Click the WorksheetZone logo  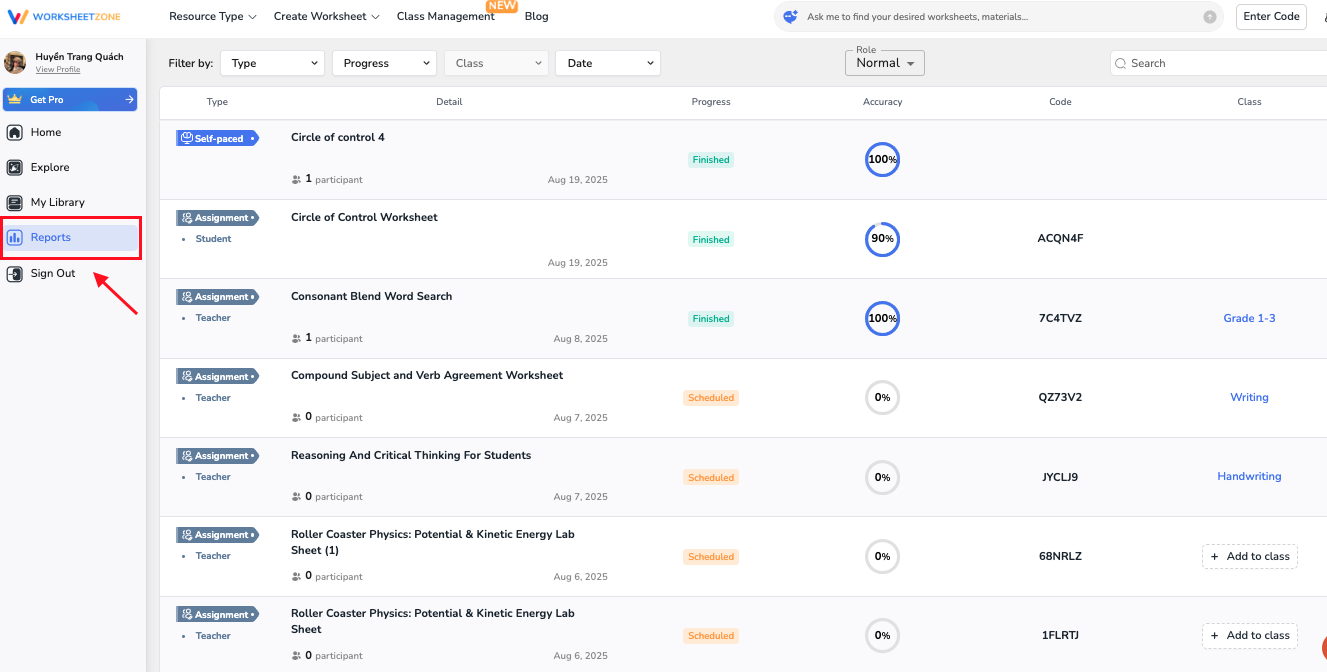[x=64, y=17]
